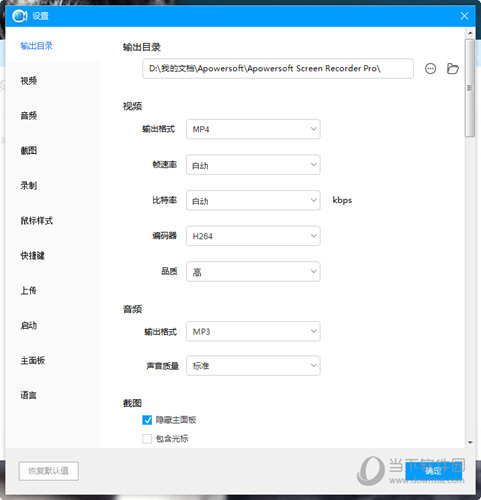The image size is (481, 500).
Task: Expand the 帧速率 dropdown
Action: tap(253, 165)
